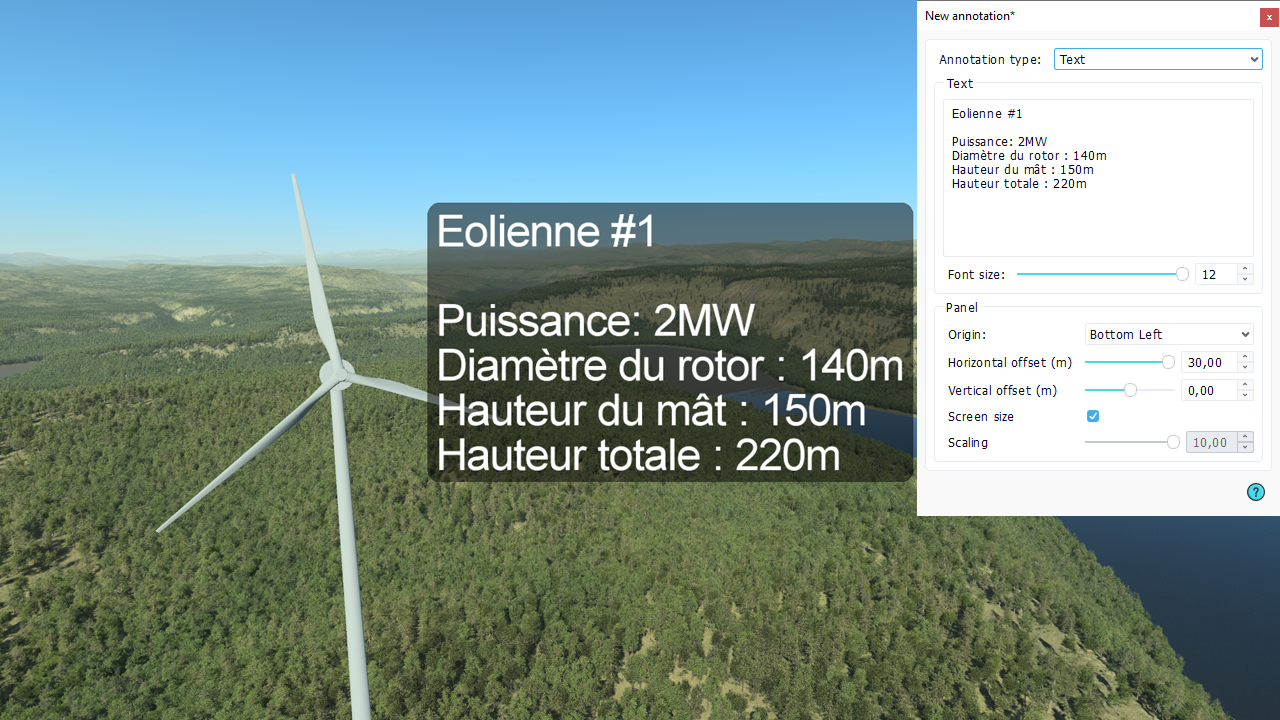Toggle the Screen size checkbox
Image resolution: width=1280 pixels, height=720 pixels.
pyautogui.click(x=1093, y=416)
